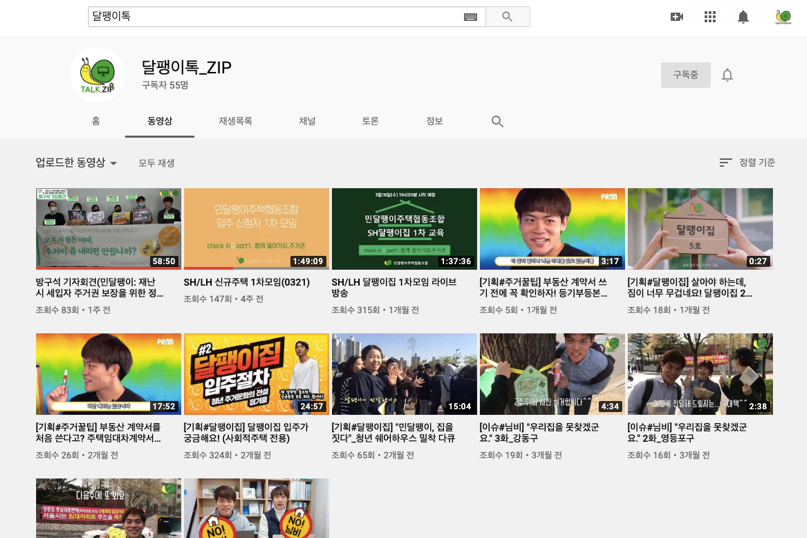Click the search magnifier button in top bar

507,16
